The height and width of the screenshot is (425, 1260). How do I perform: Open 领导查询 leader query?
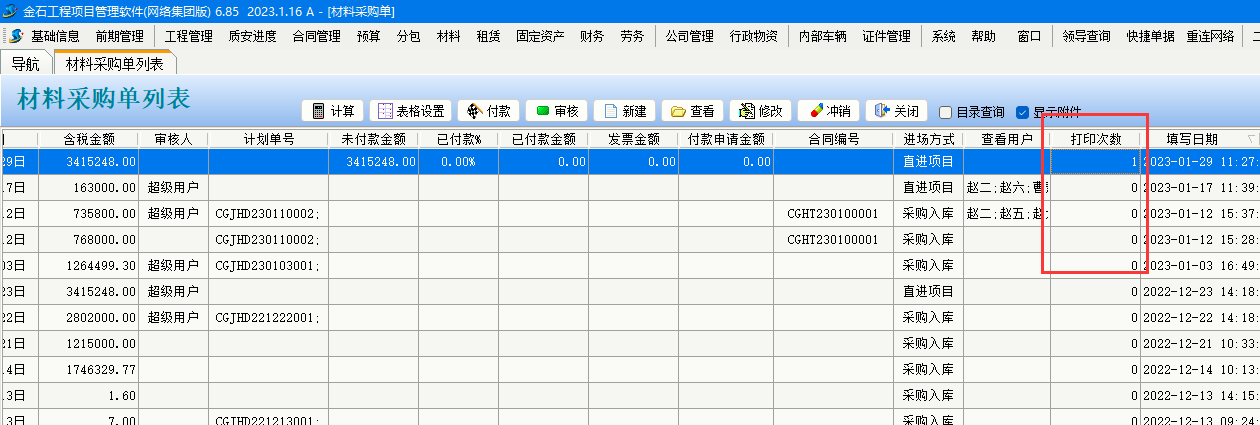point(1086,36)
